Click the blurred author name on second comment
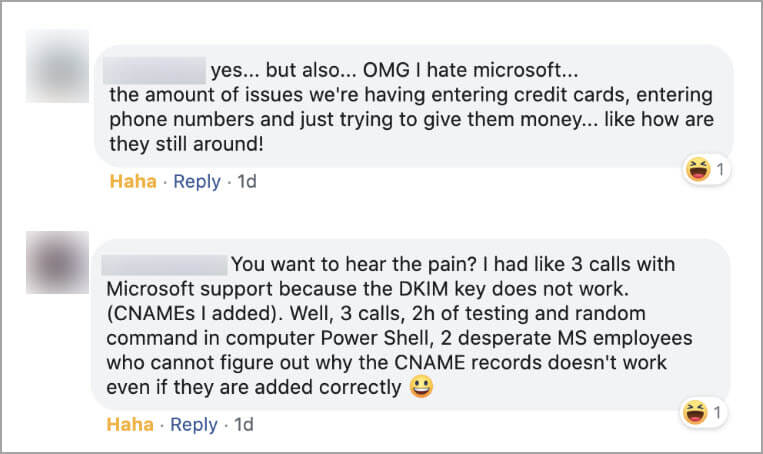 165,265
